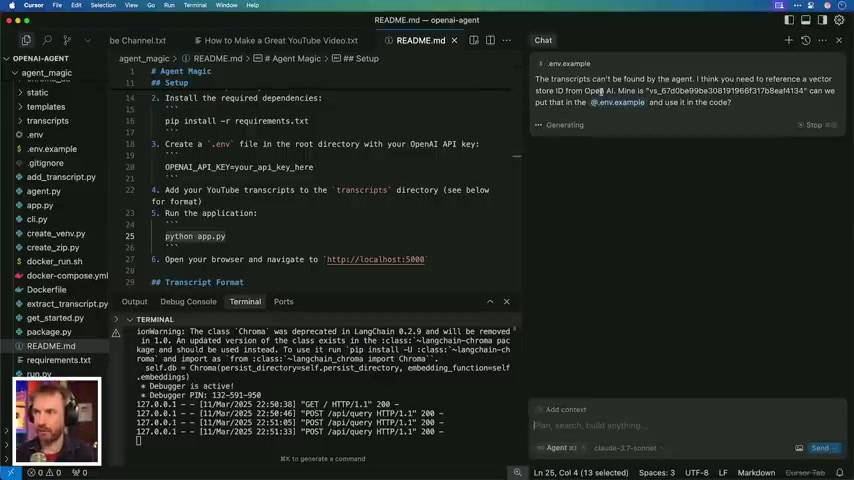Follow the http://localhost:5000 link
Viewport: 854px width, 480px height.
click(375, 259)
